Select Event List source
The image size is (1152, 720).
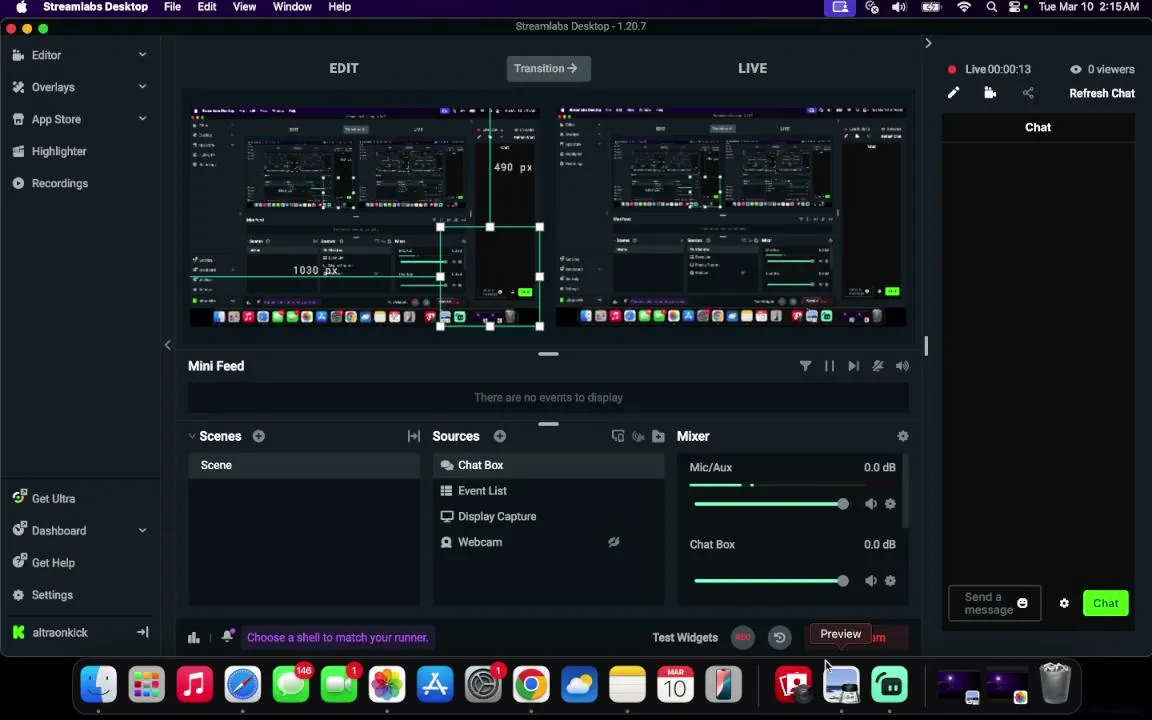548,491
